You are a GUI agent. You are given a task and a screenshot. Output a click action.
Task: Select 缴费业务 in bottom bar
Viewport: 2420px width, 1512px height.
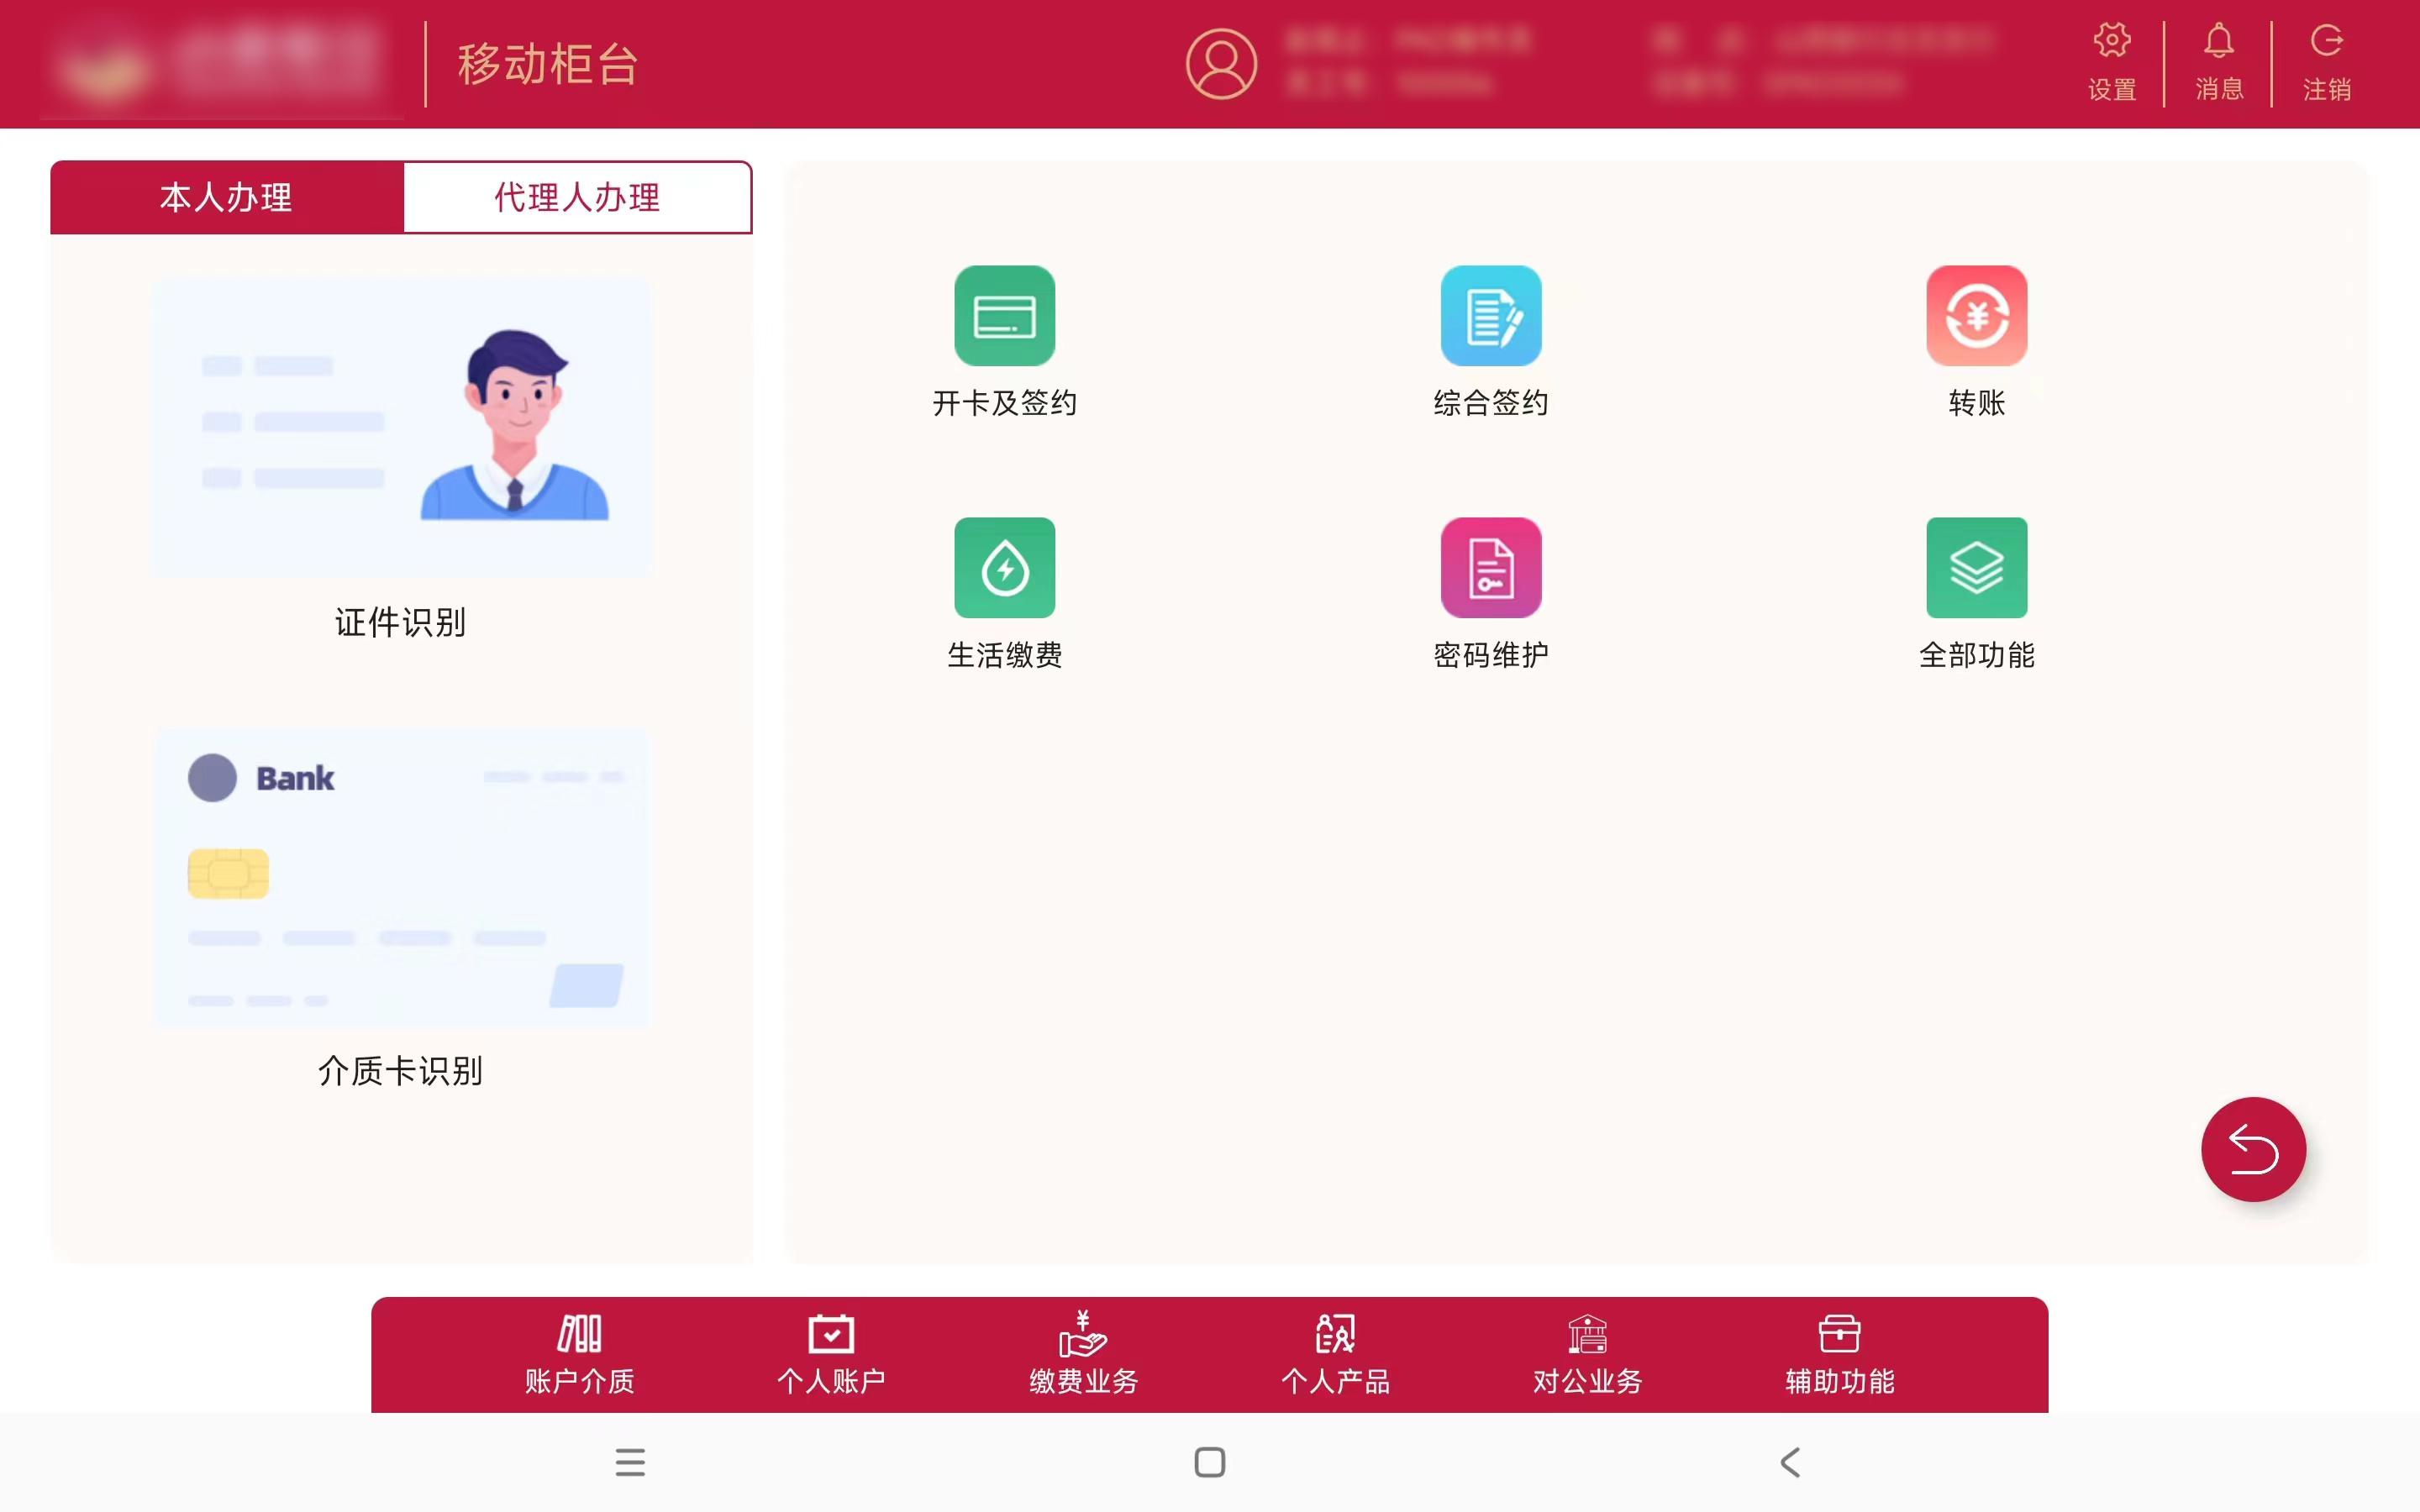tap(1083, 1353)
